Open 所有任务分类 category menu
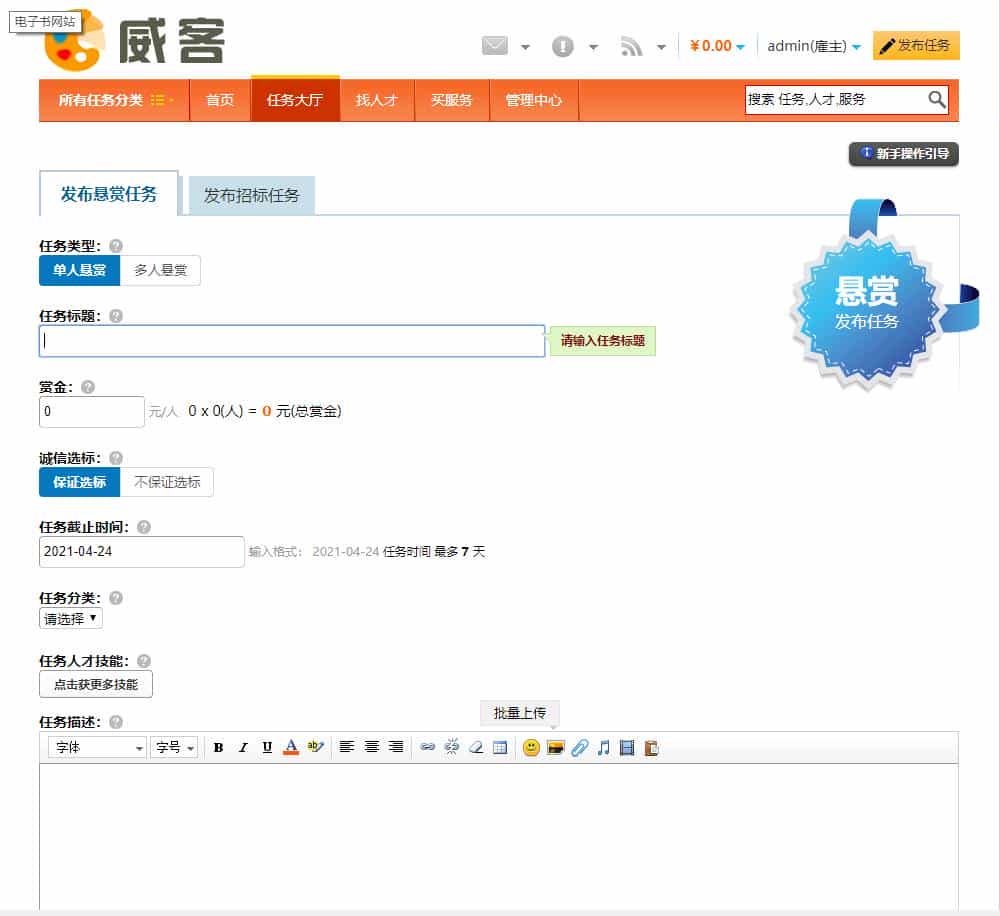The width and height of the screenshot is (1000, 916). pos(115,100)
